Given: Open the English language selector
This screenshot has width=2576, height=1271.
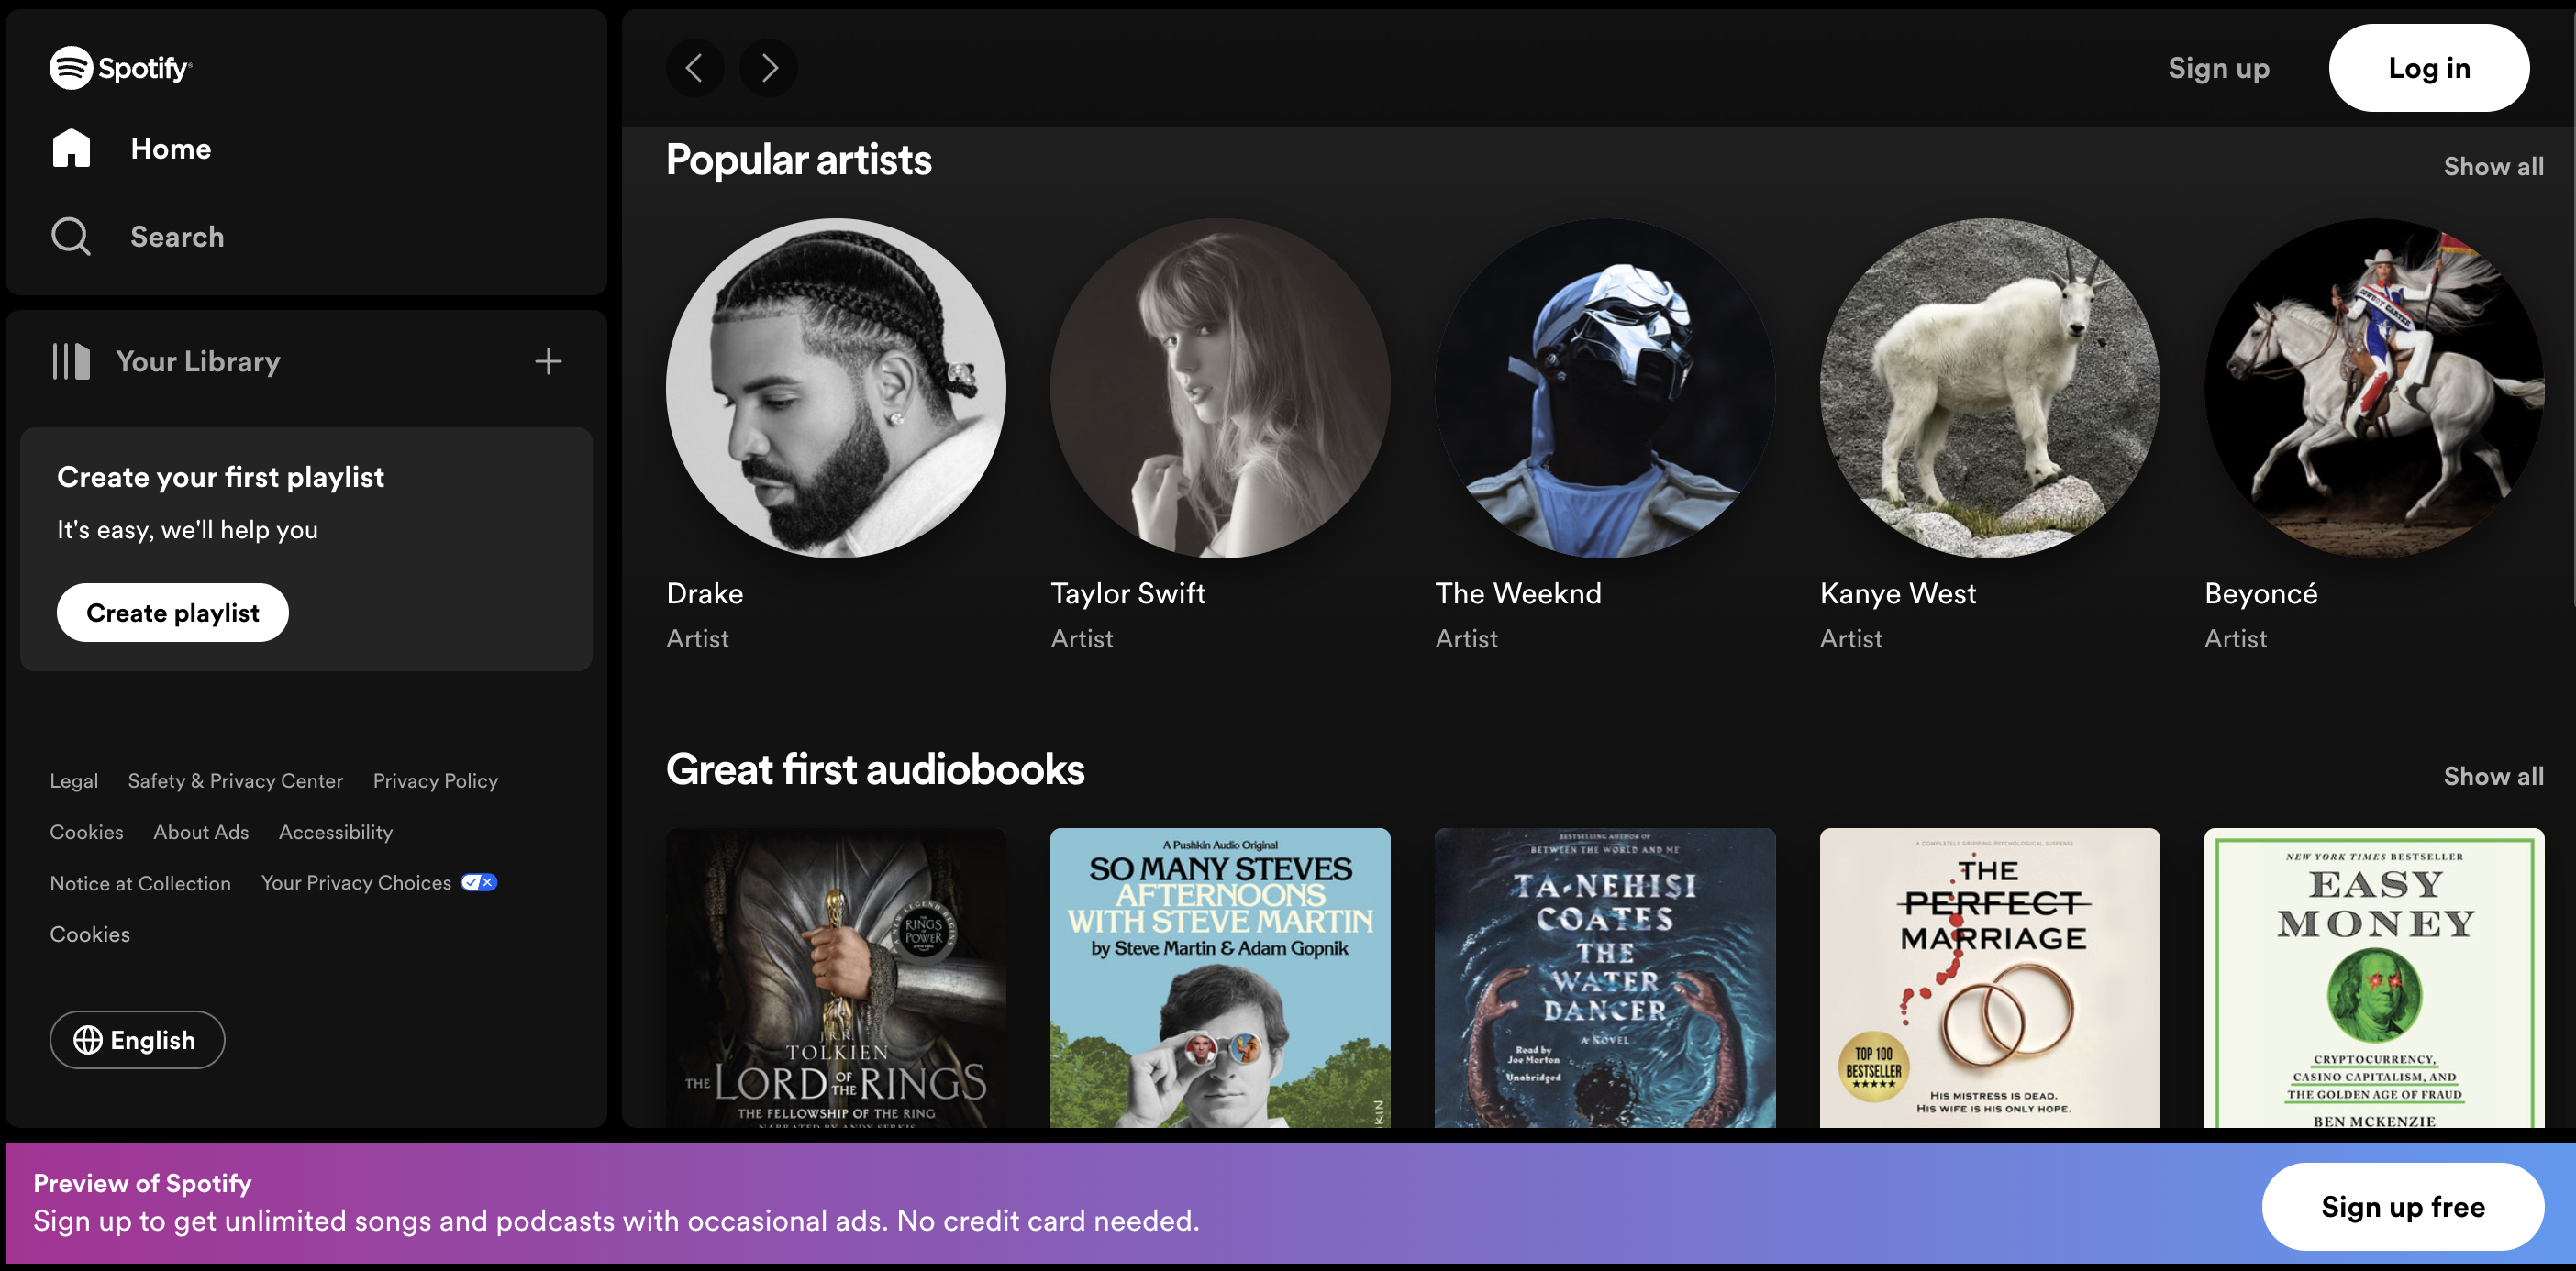Looking at the screenshot, I should (137, 1040).
